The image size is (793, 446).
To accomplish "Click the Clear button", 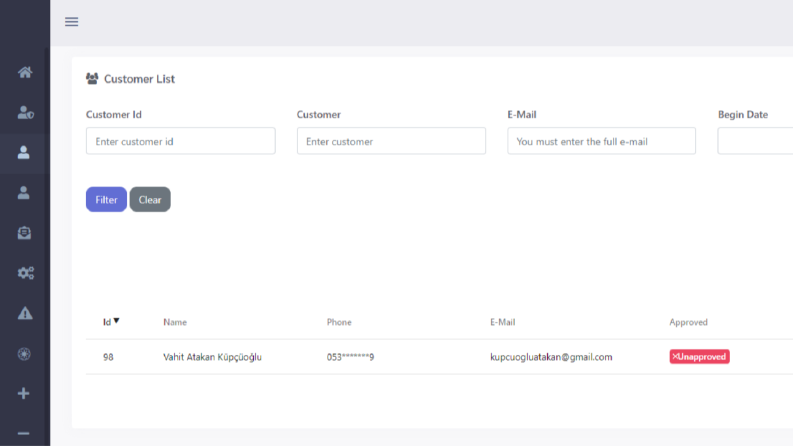I will 150,199.
